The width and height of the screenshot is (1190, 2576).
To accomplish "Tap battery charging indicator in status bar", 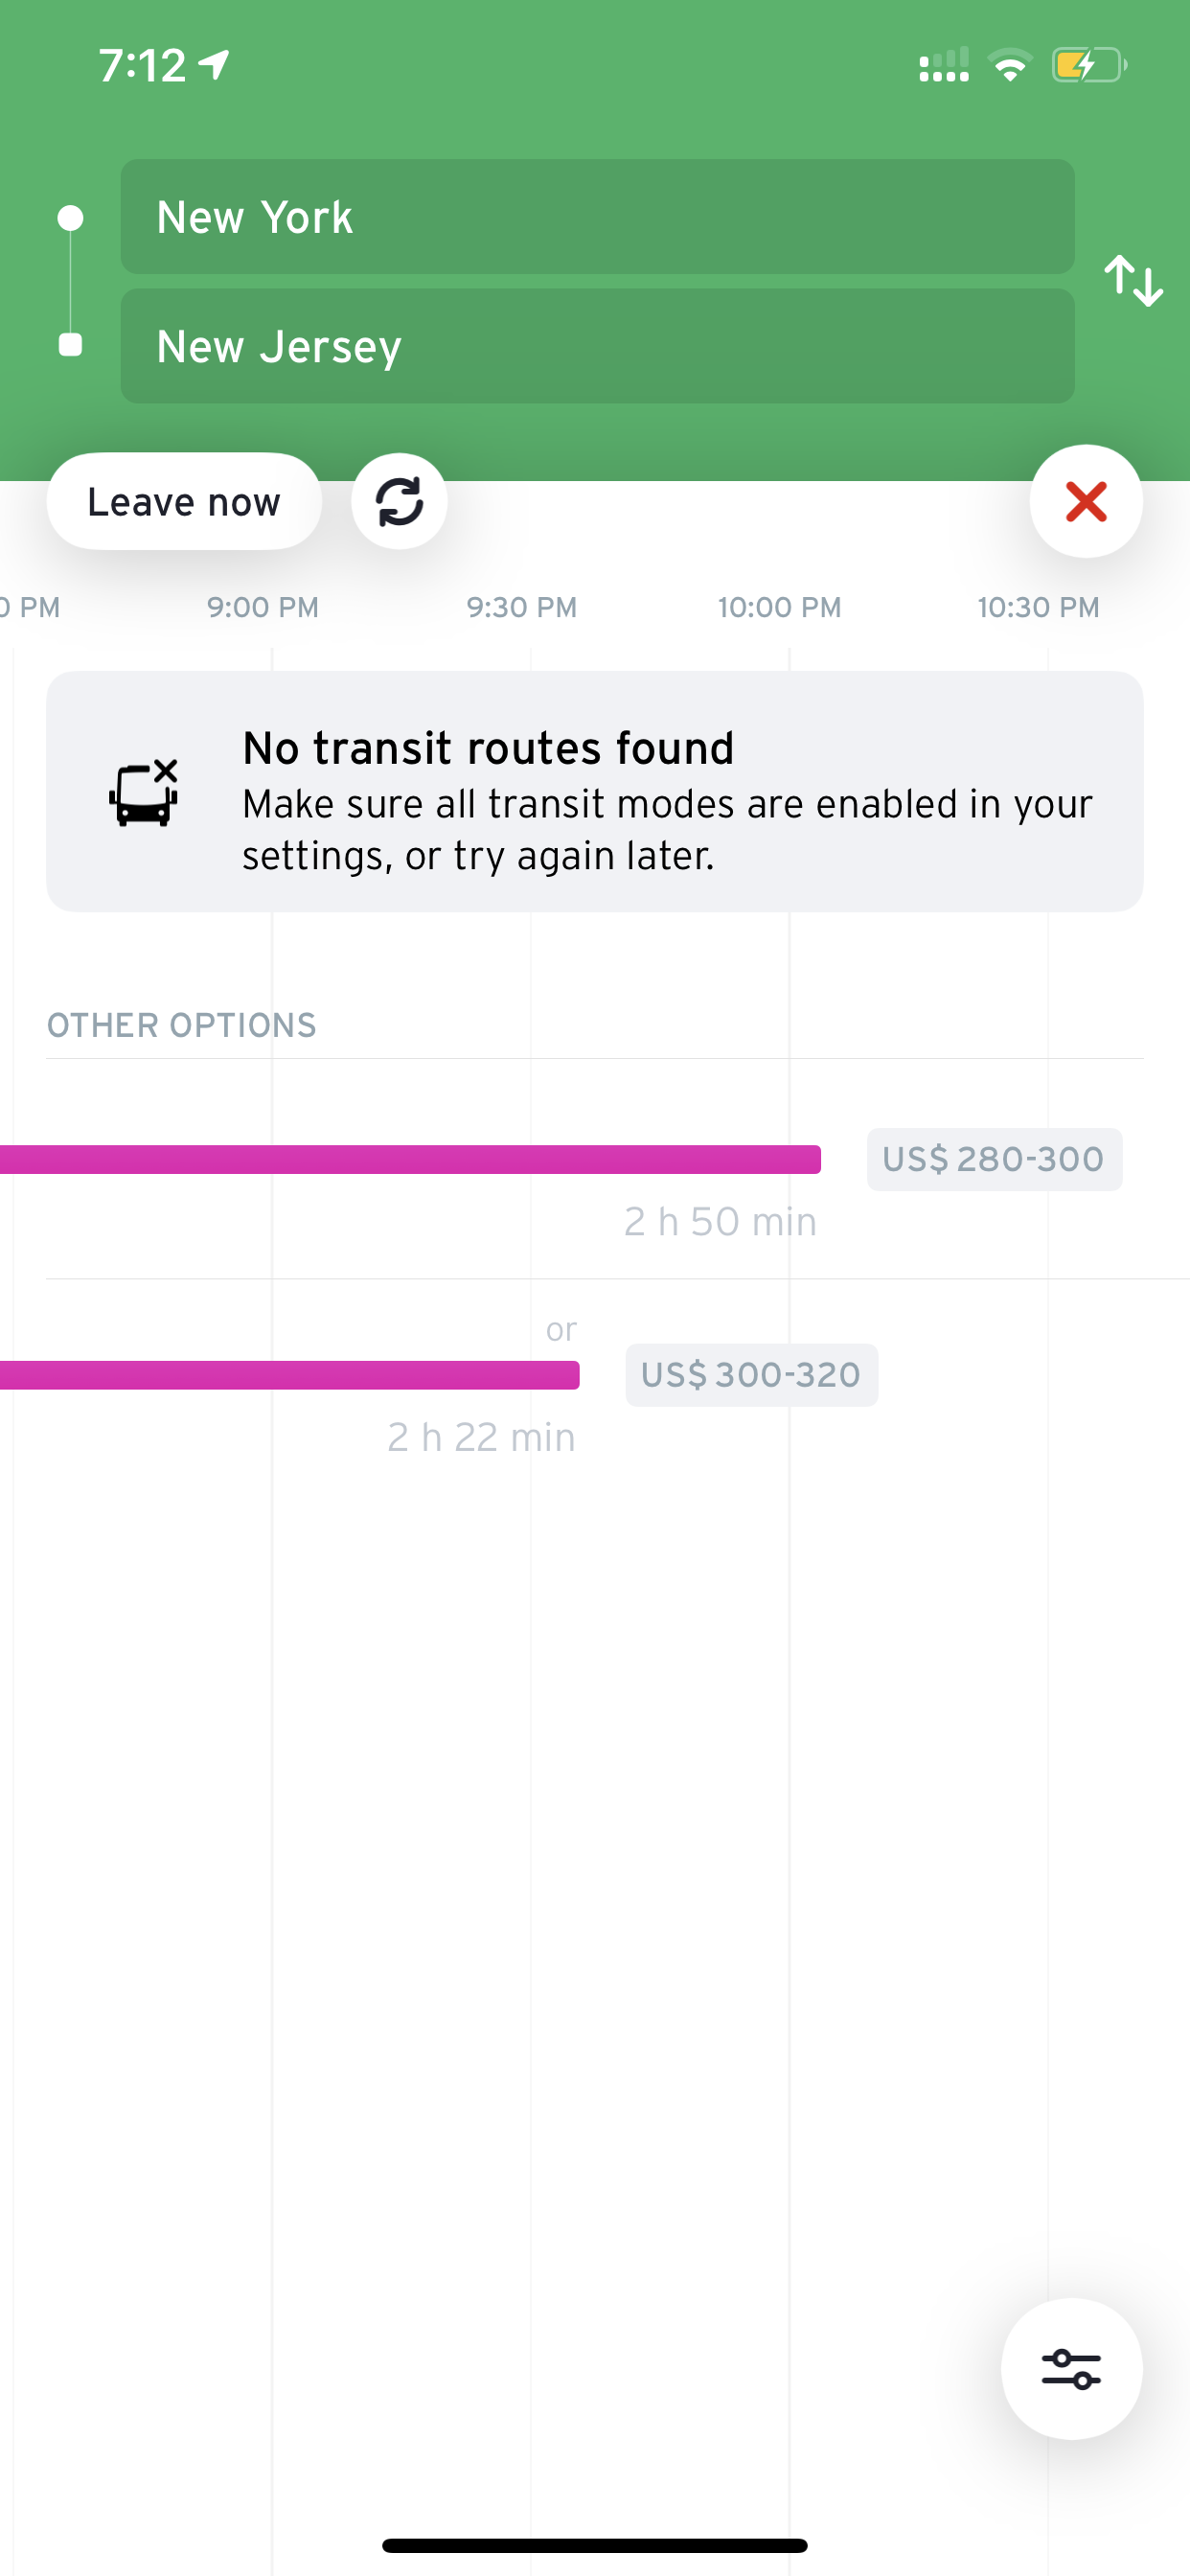I will point(1089,66).
